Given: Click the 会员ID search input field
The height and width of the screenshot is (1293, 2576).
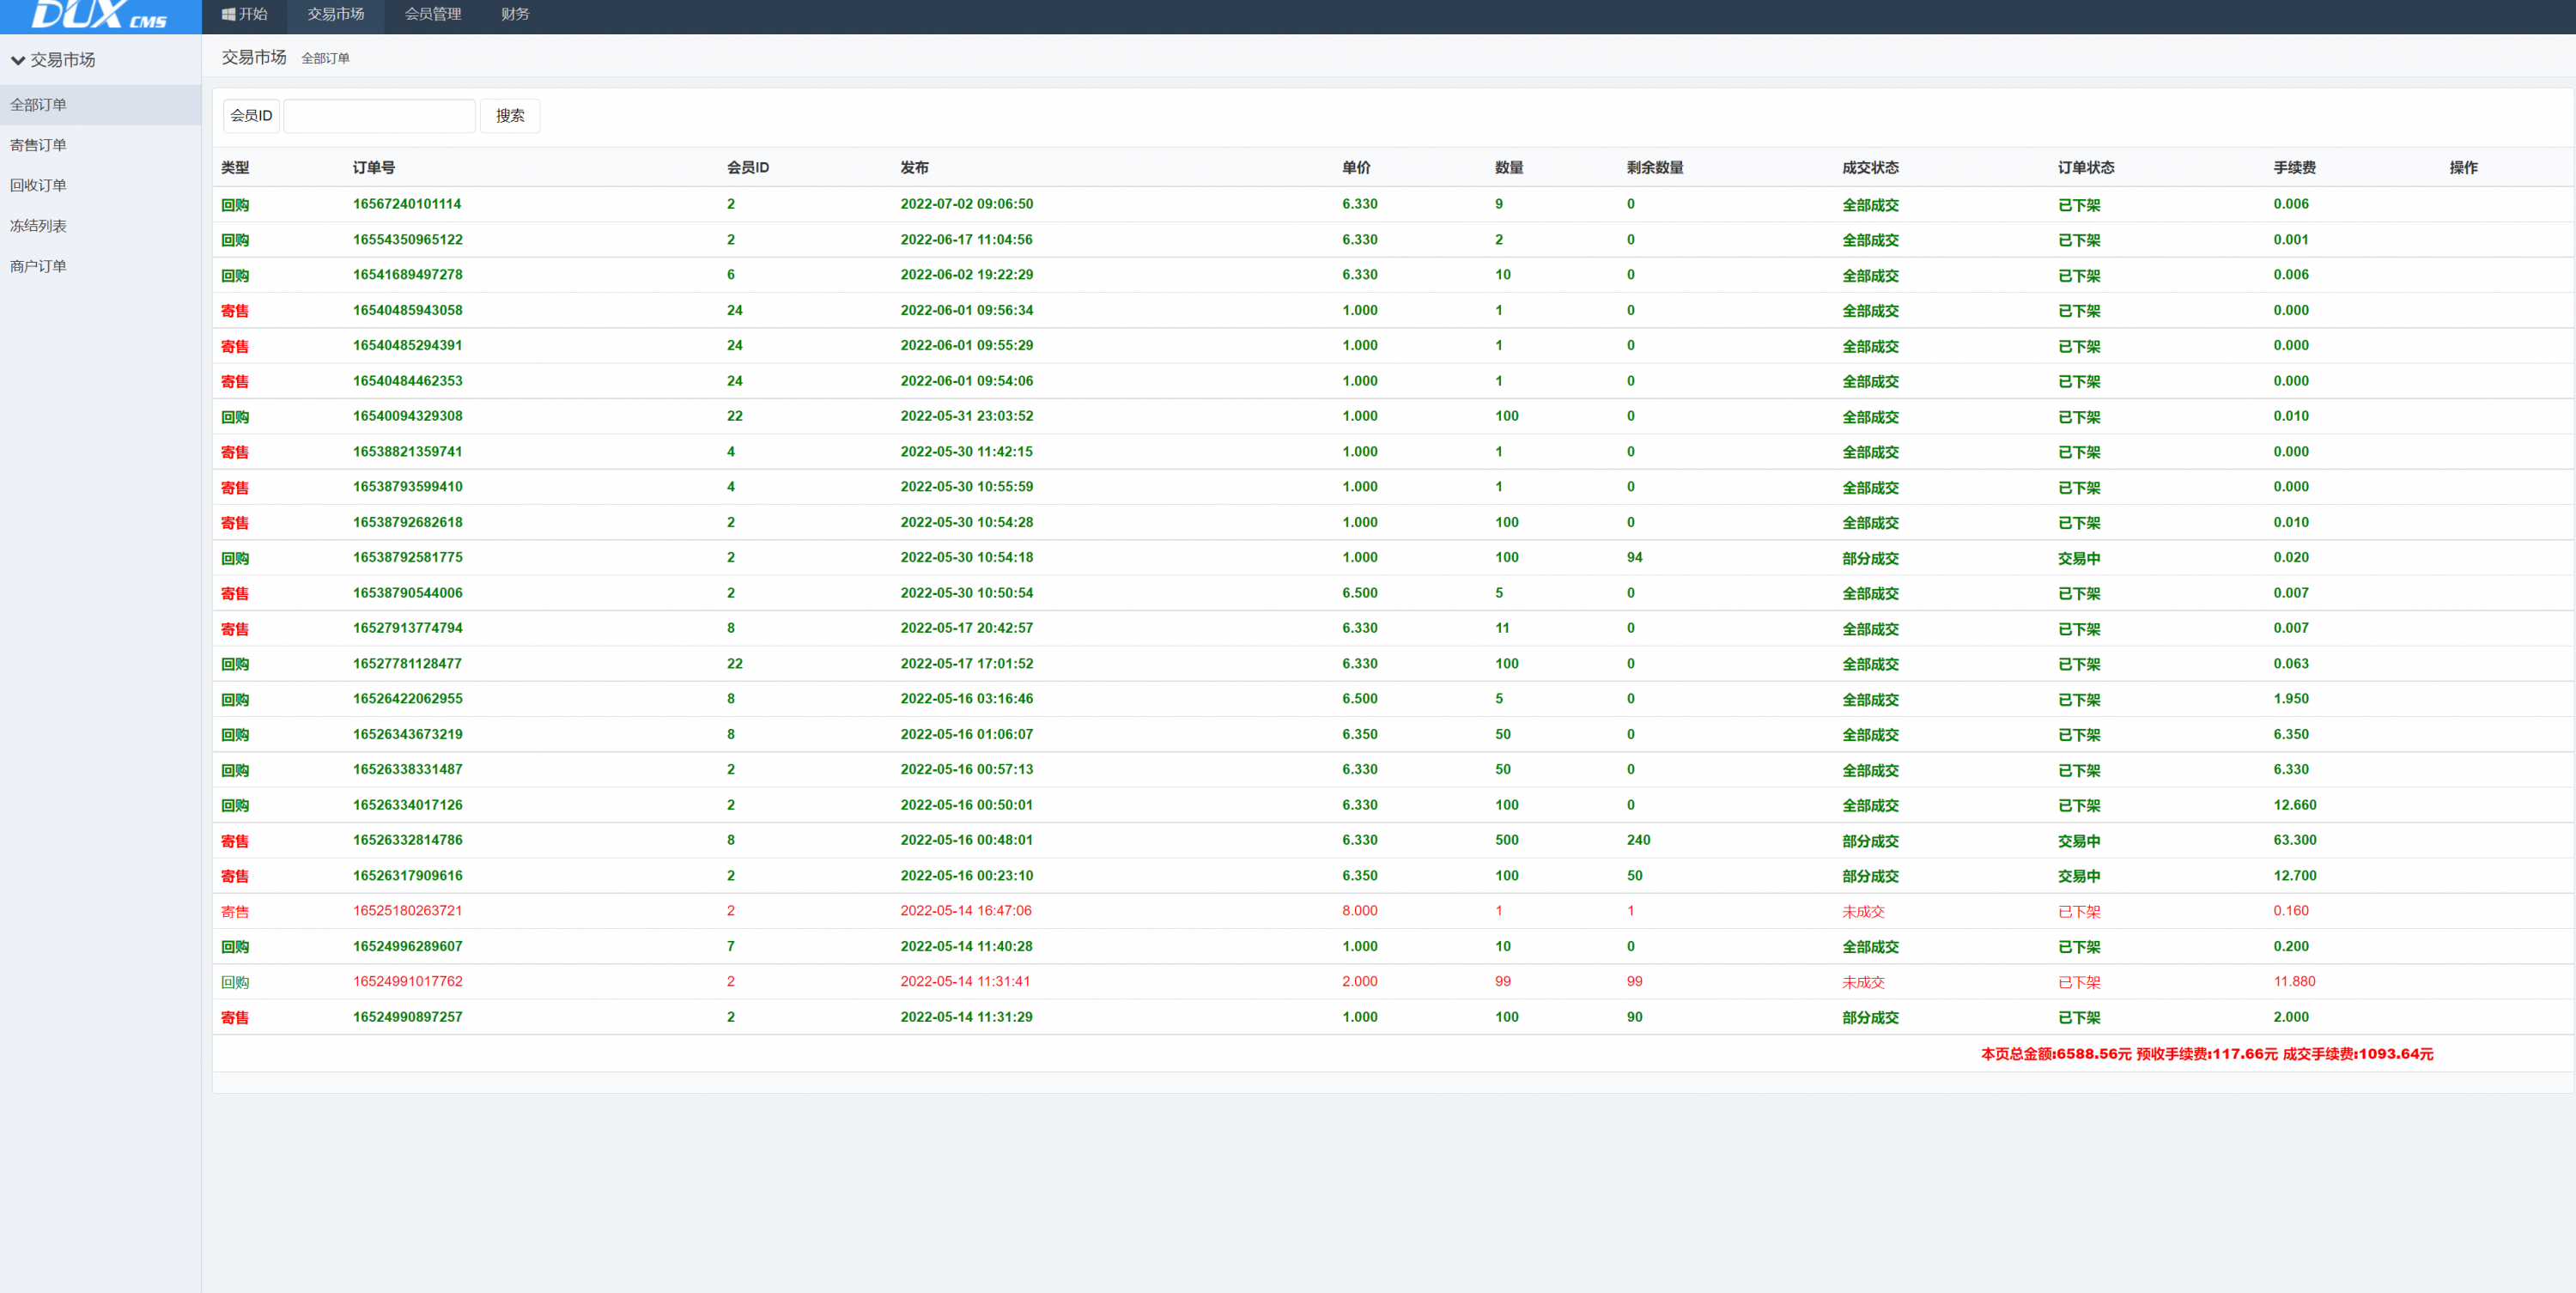Looking at the screenshot, I should click(379, 116).
